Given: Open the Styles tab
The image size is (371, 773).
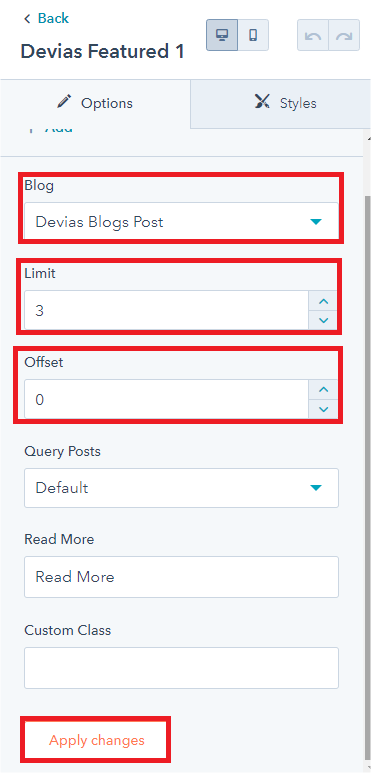Looking at the screenshot, I should click(x=281, y=104).
